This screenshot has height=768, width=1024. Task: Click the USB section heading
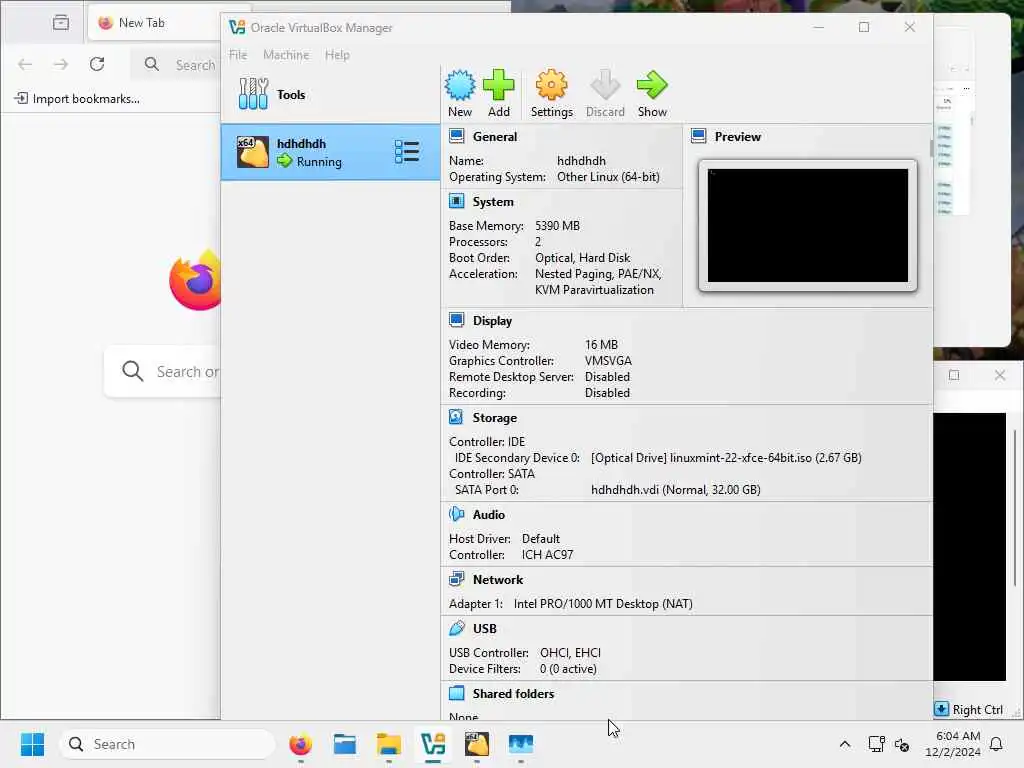pos(485,629)
